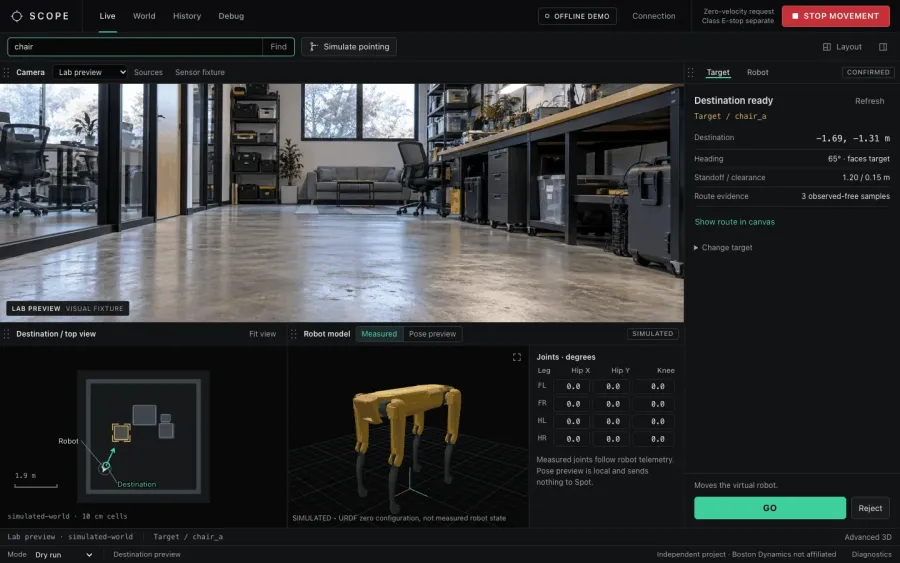900x563 pixels.
Task: Click the SIMULATED status badge
Action: pyautogui.click(x=653, y=334)
